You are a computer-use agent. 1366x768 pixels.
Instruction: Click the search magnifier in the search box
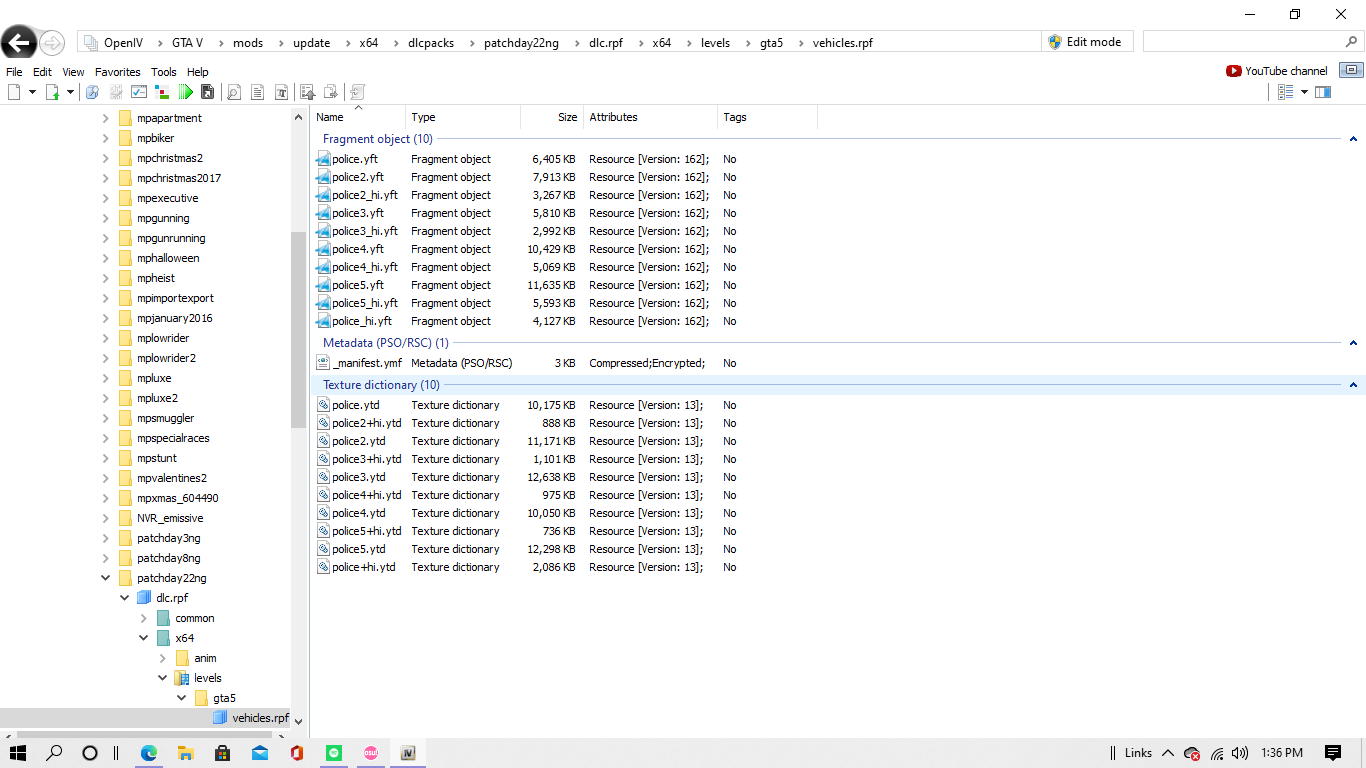1351,42
